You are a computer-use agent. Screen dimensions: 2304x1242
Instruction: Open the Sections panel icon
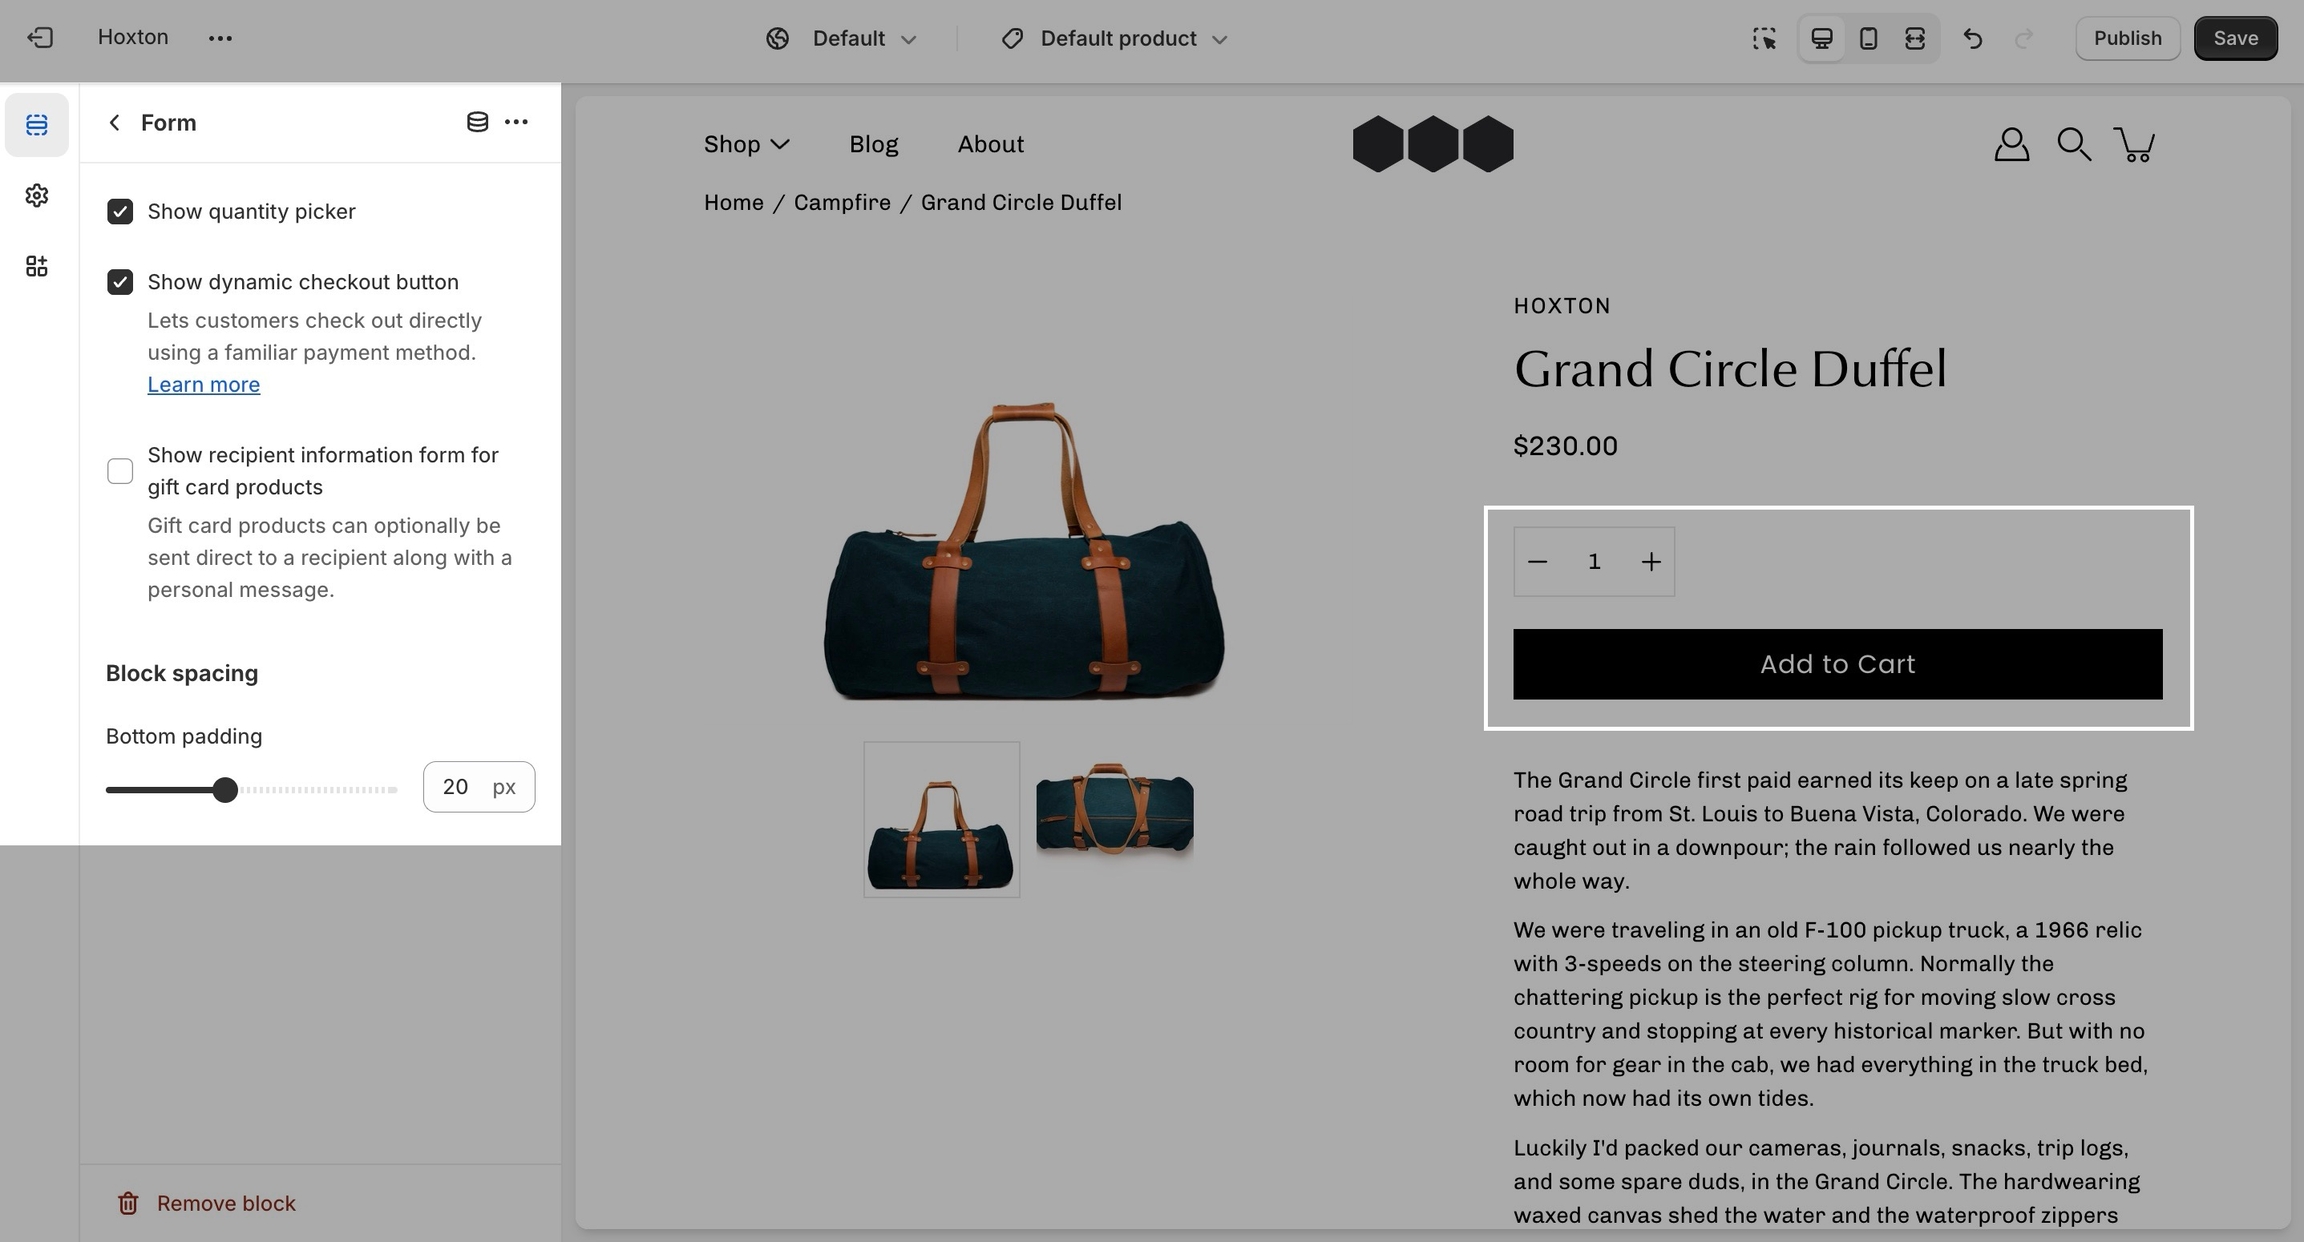(37, 124)
